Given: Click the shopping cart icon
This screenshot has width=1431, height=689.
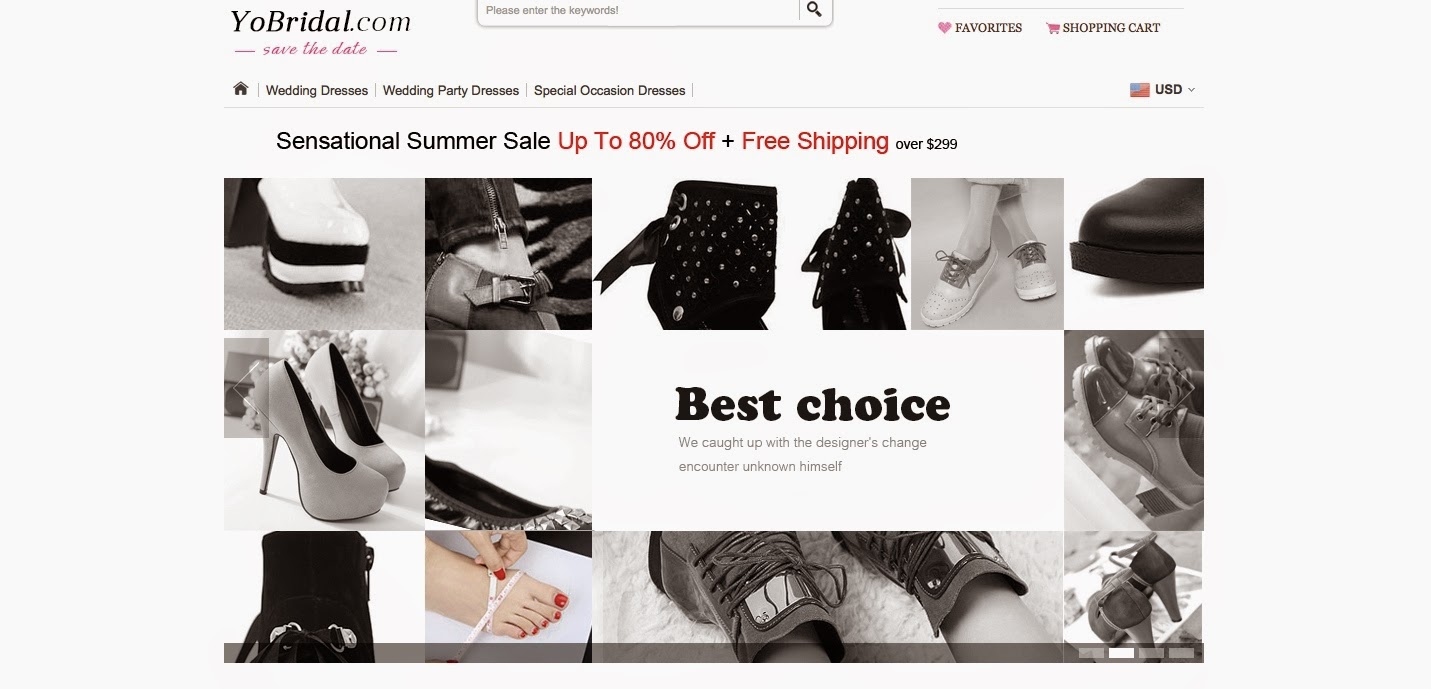Looking at the screenshot, I should click(1052, 28).
